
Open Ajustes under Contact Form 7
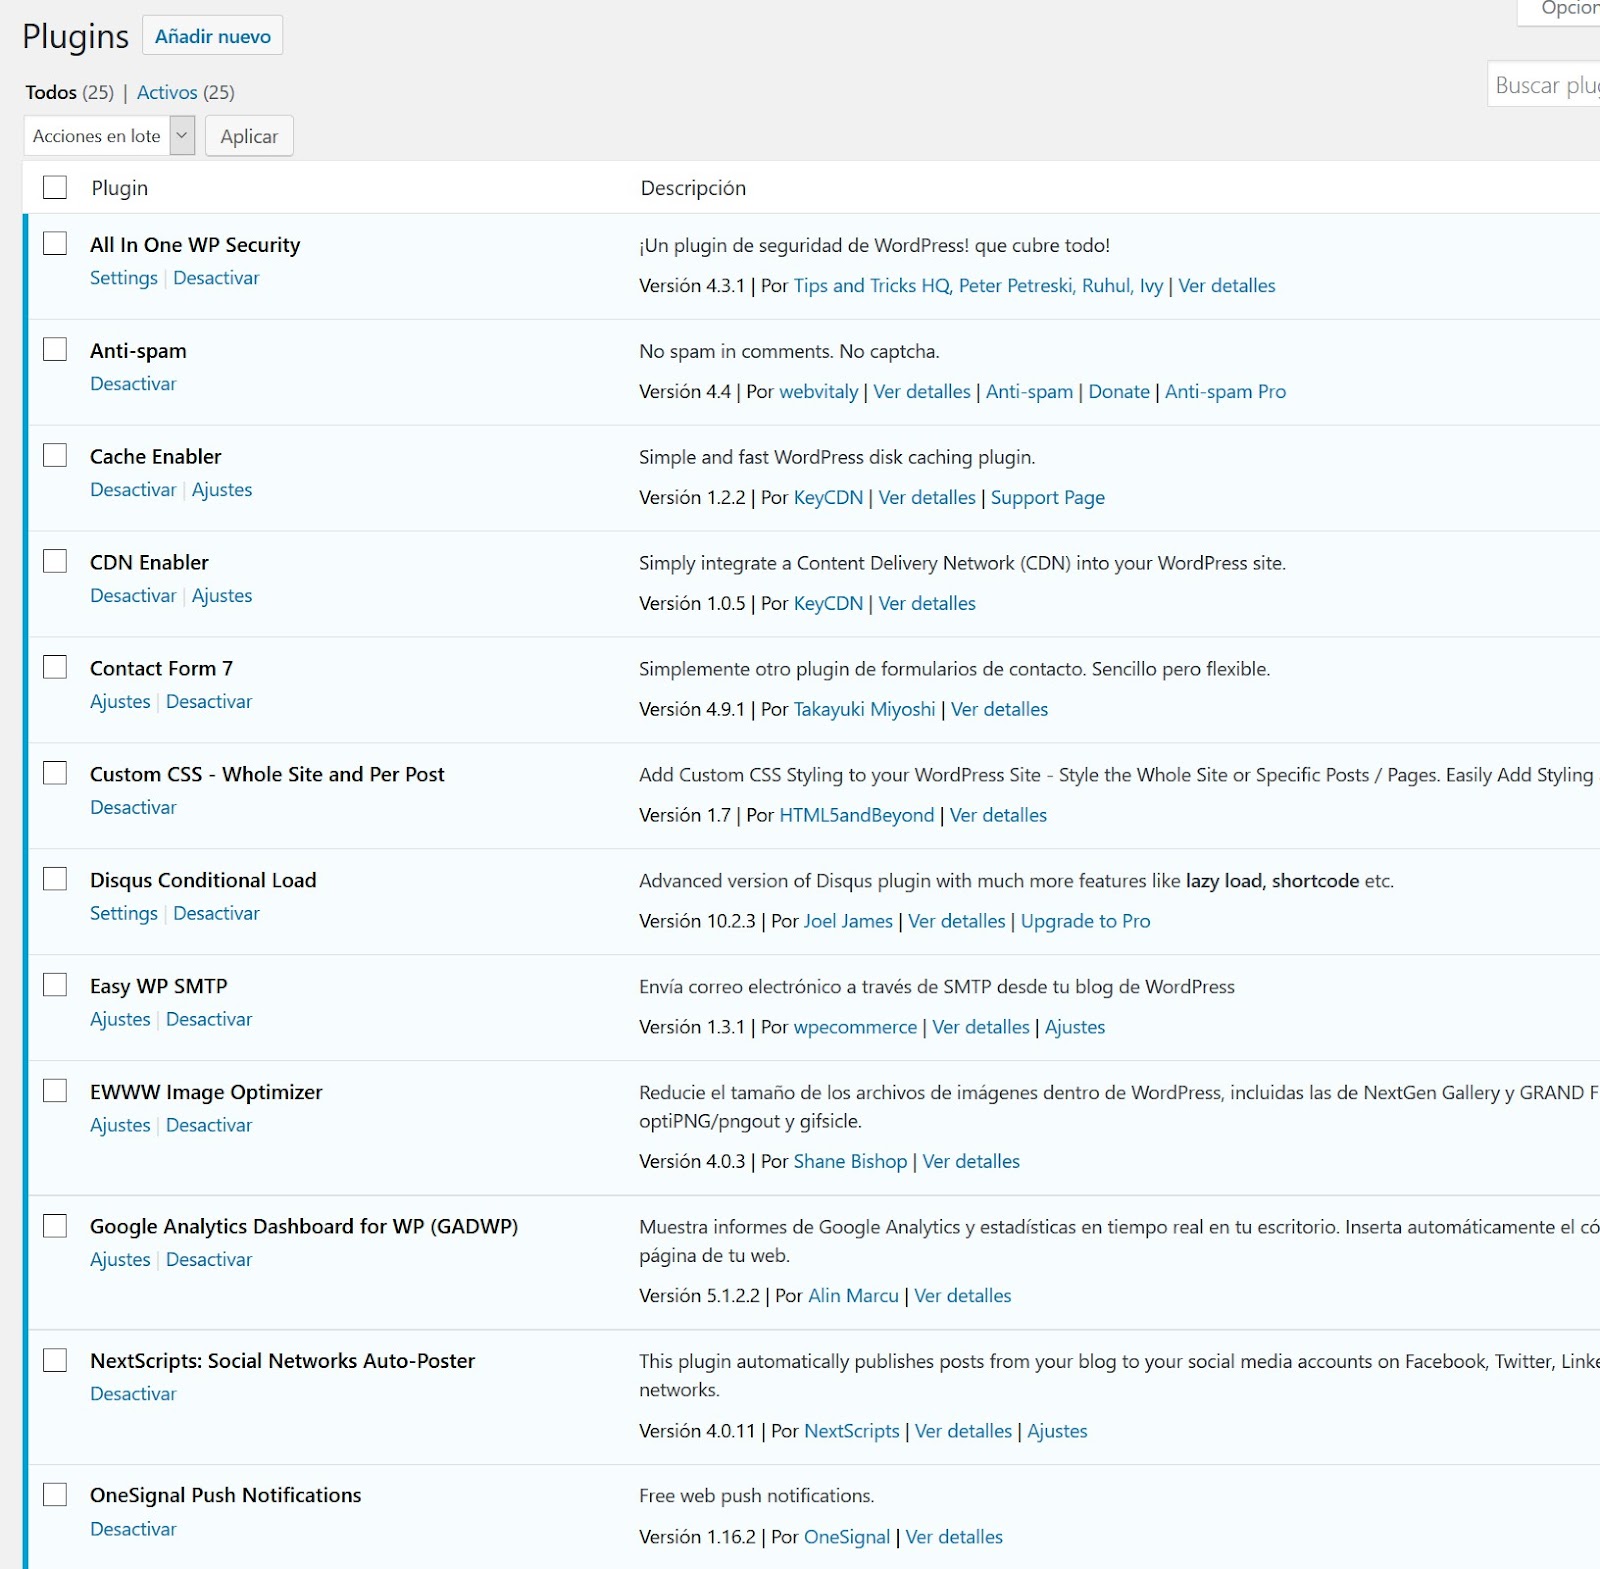coord(120,702)
